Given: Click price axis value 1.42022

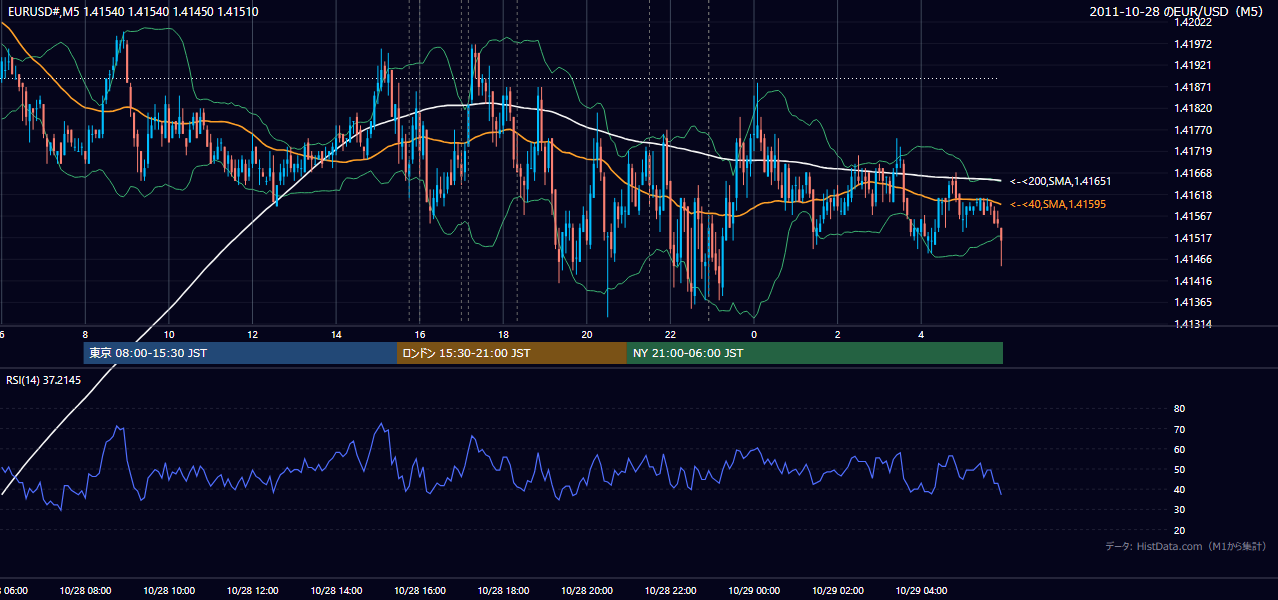Looking at the screenshot, I should coord(1194,22).
